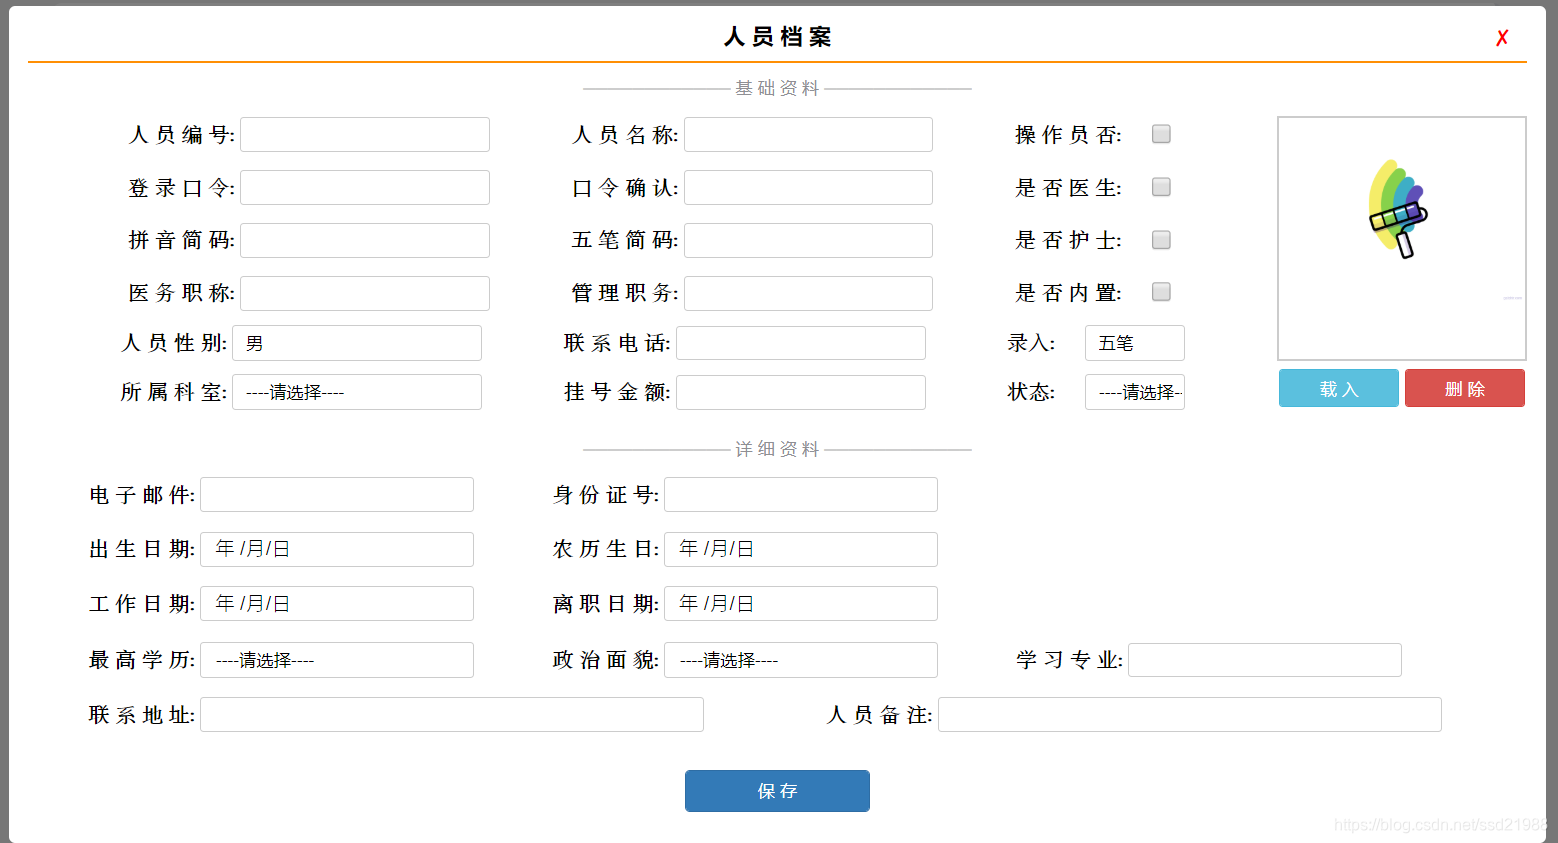Expand the 状态 dropdown
Screen dimensions: 1558x843
coord(1135,392)
